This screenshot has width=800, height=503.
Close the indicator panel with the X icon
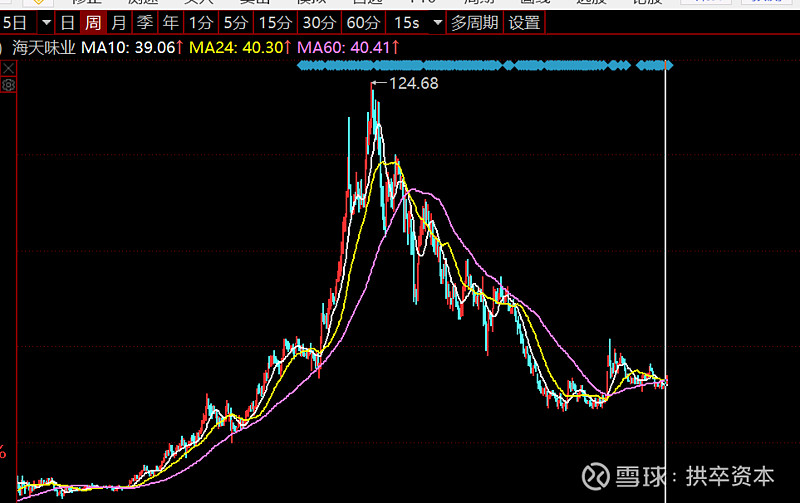tap(9, 68)
